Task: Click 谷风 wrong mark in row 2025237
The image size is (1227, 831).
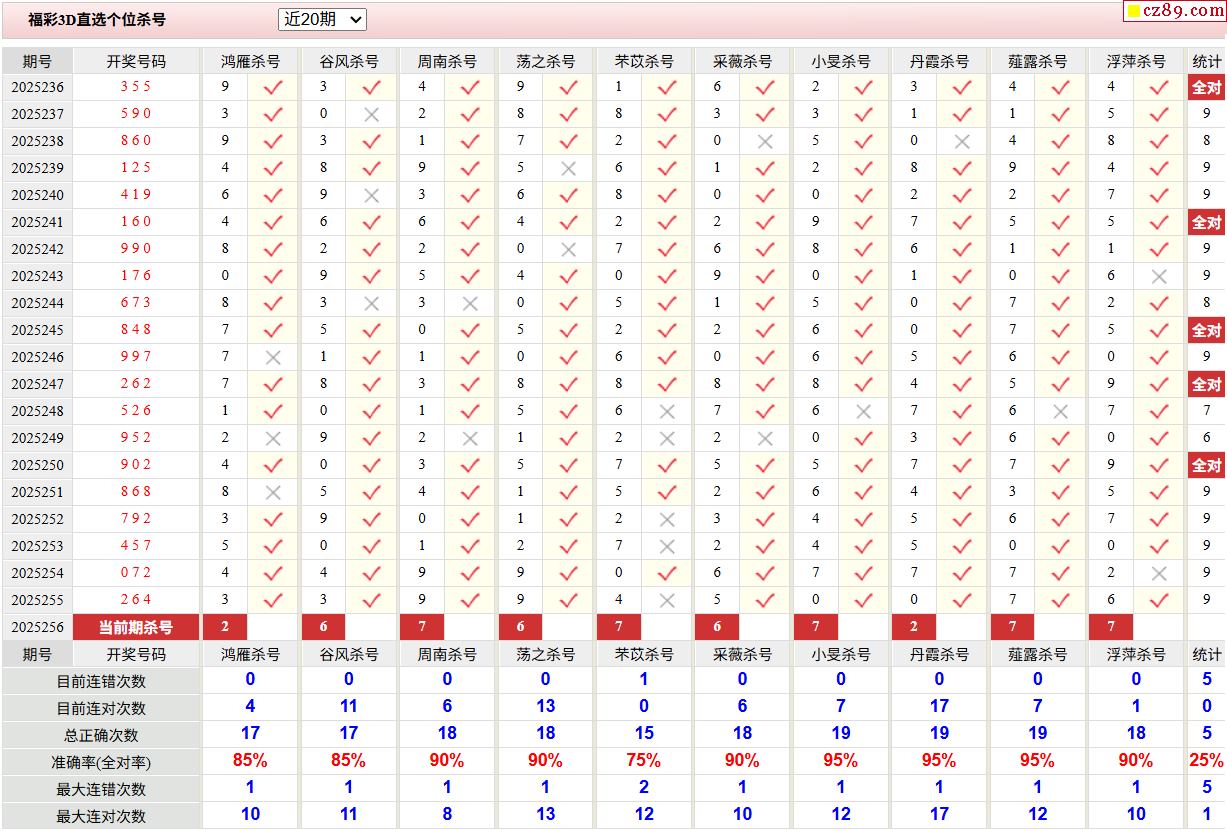Action: pos(371,114)
